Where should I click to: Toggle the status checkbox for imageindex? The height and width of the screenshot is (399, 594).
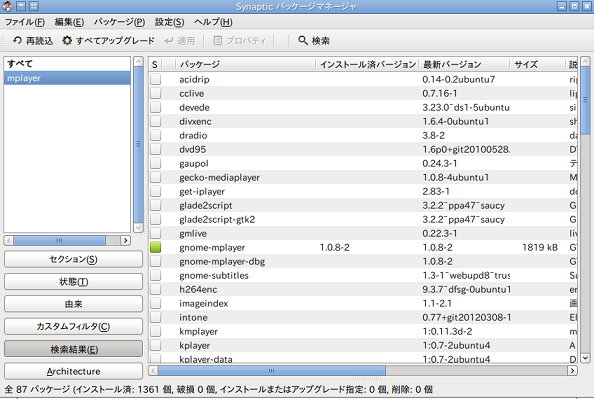click(x=155, y=304)
